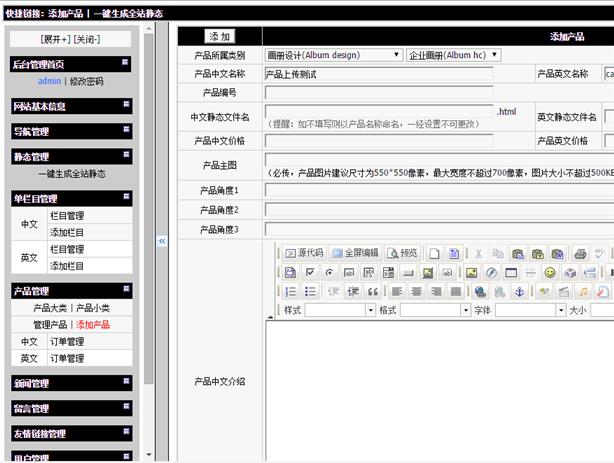Collapse the 产品管理 sidebar section

[x=126, y=290]
